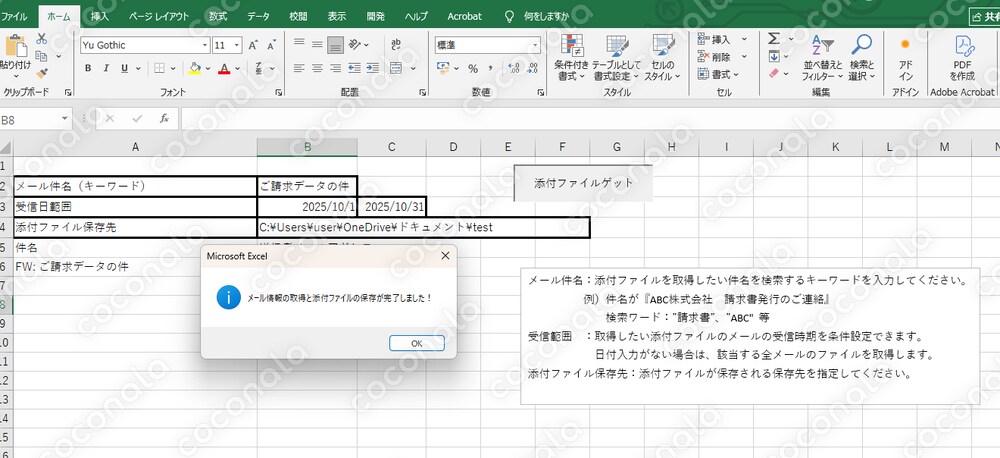This screenshot has width=1000, height=458.
Task: Click the 添付ファイルゲット macro button
Action: click(x=584, y=183)
